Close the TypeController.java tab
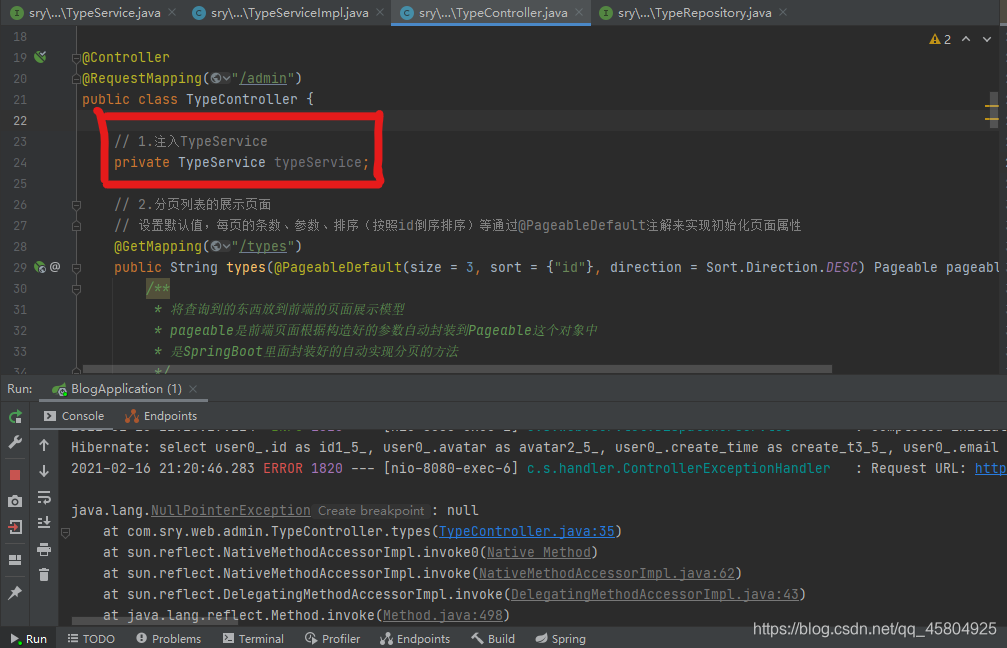The height and width of the screenshot is (648, 1007). (x=579, y=12)
